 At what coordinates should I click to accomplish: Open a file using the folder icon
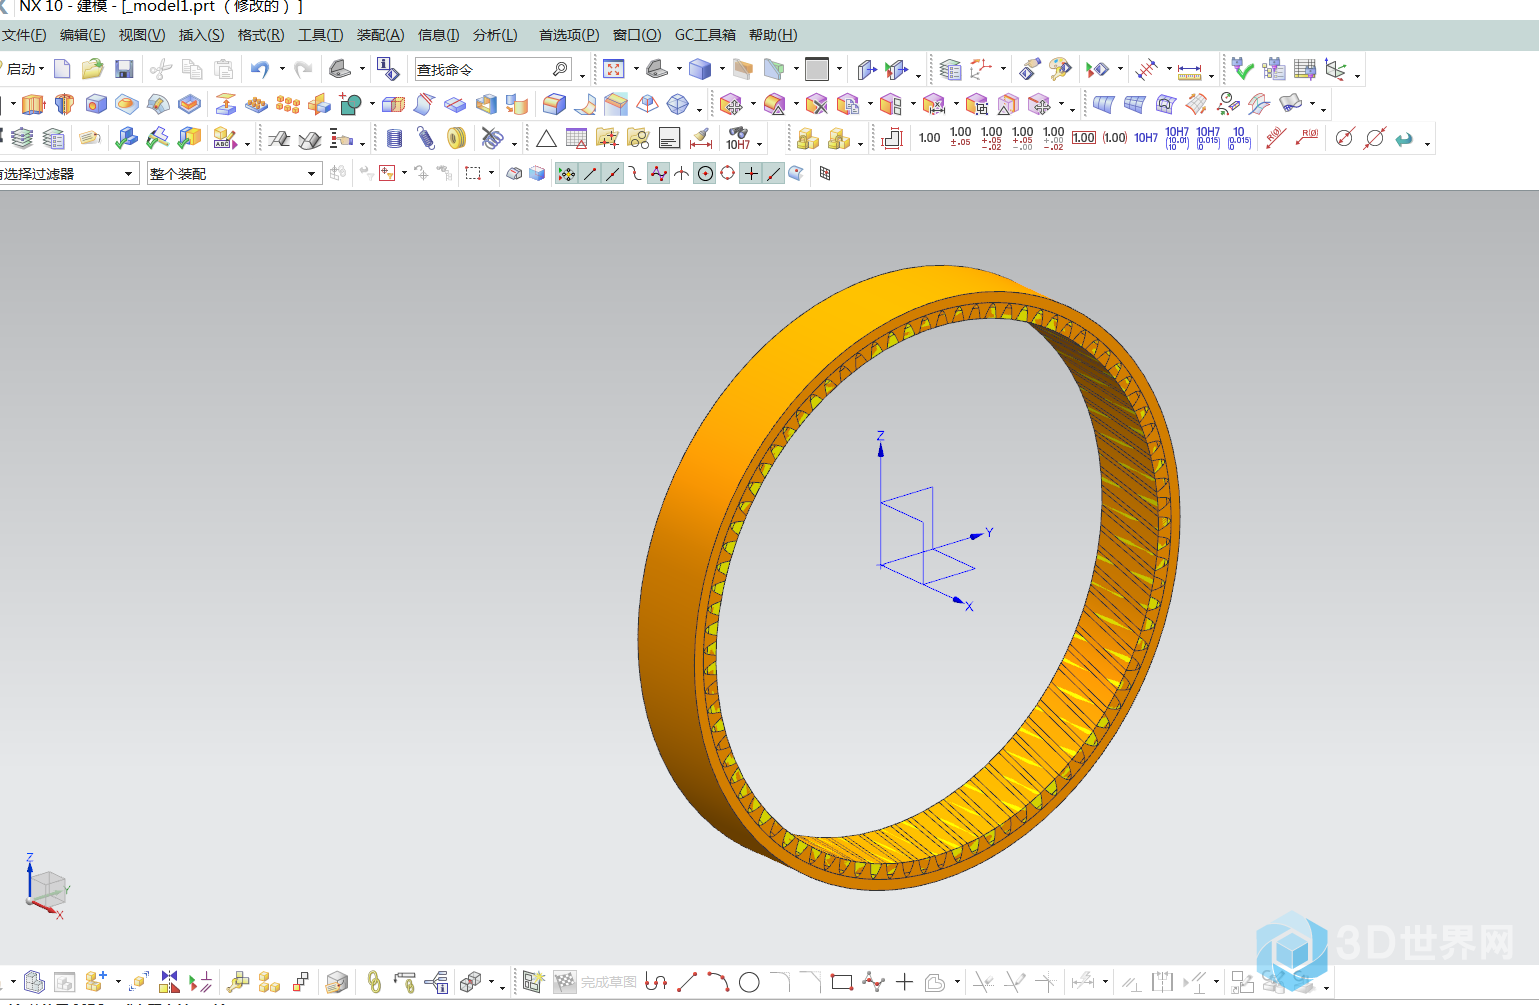[92, 69]
